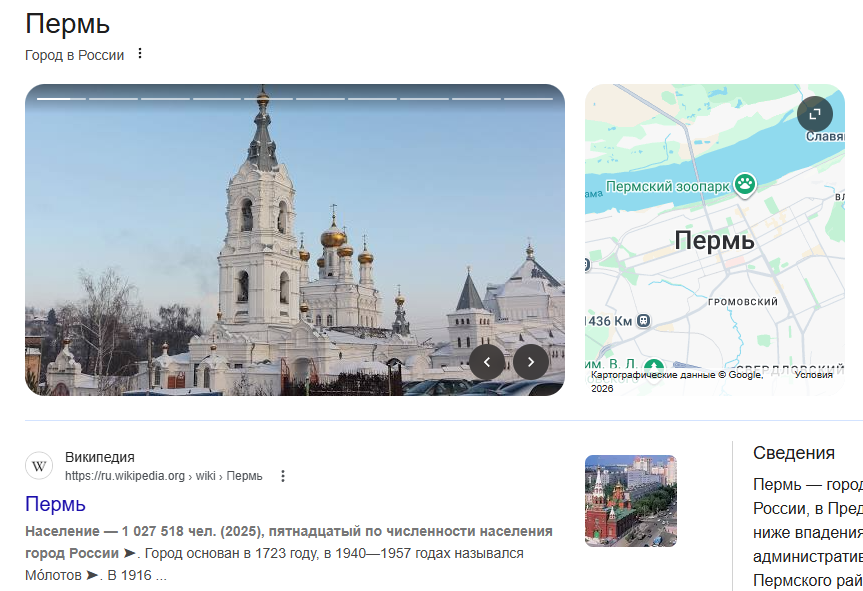
Task: Open the options menu beside the Wikipedia URL
Action: click(x=283, y=476)
